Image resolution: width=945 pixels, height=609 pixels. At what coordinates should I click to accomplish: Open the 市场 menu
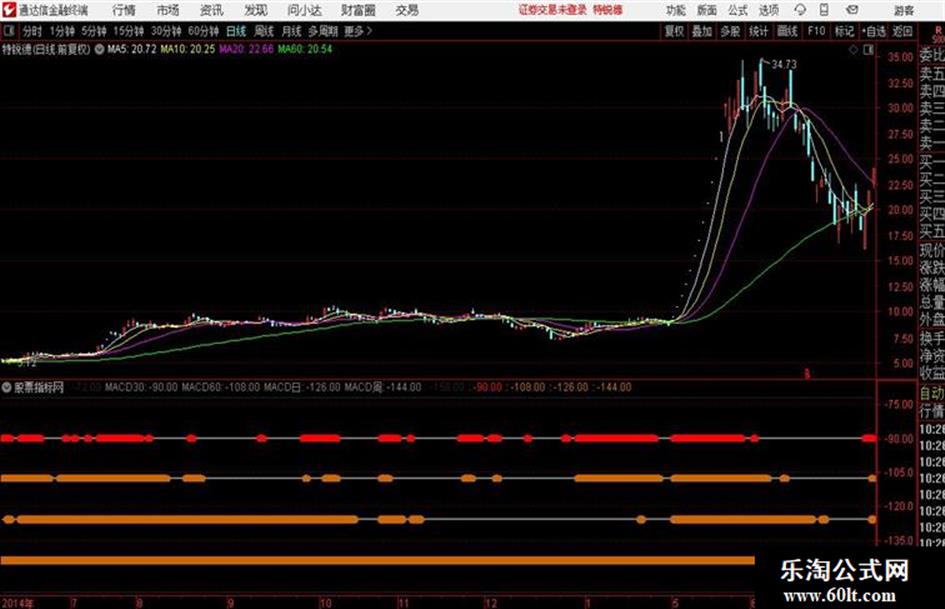pyautogui.click(x=168, y=10)
